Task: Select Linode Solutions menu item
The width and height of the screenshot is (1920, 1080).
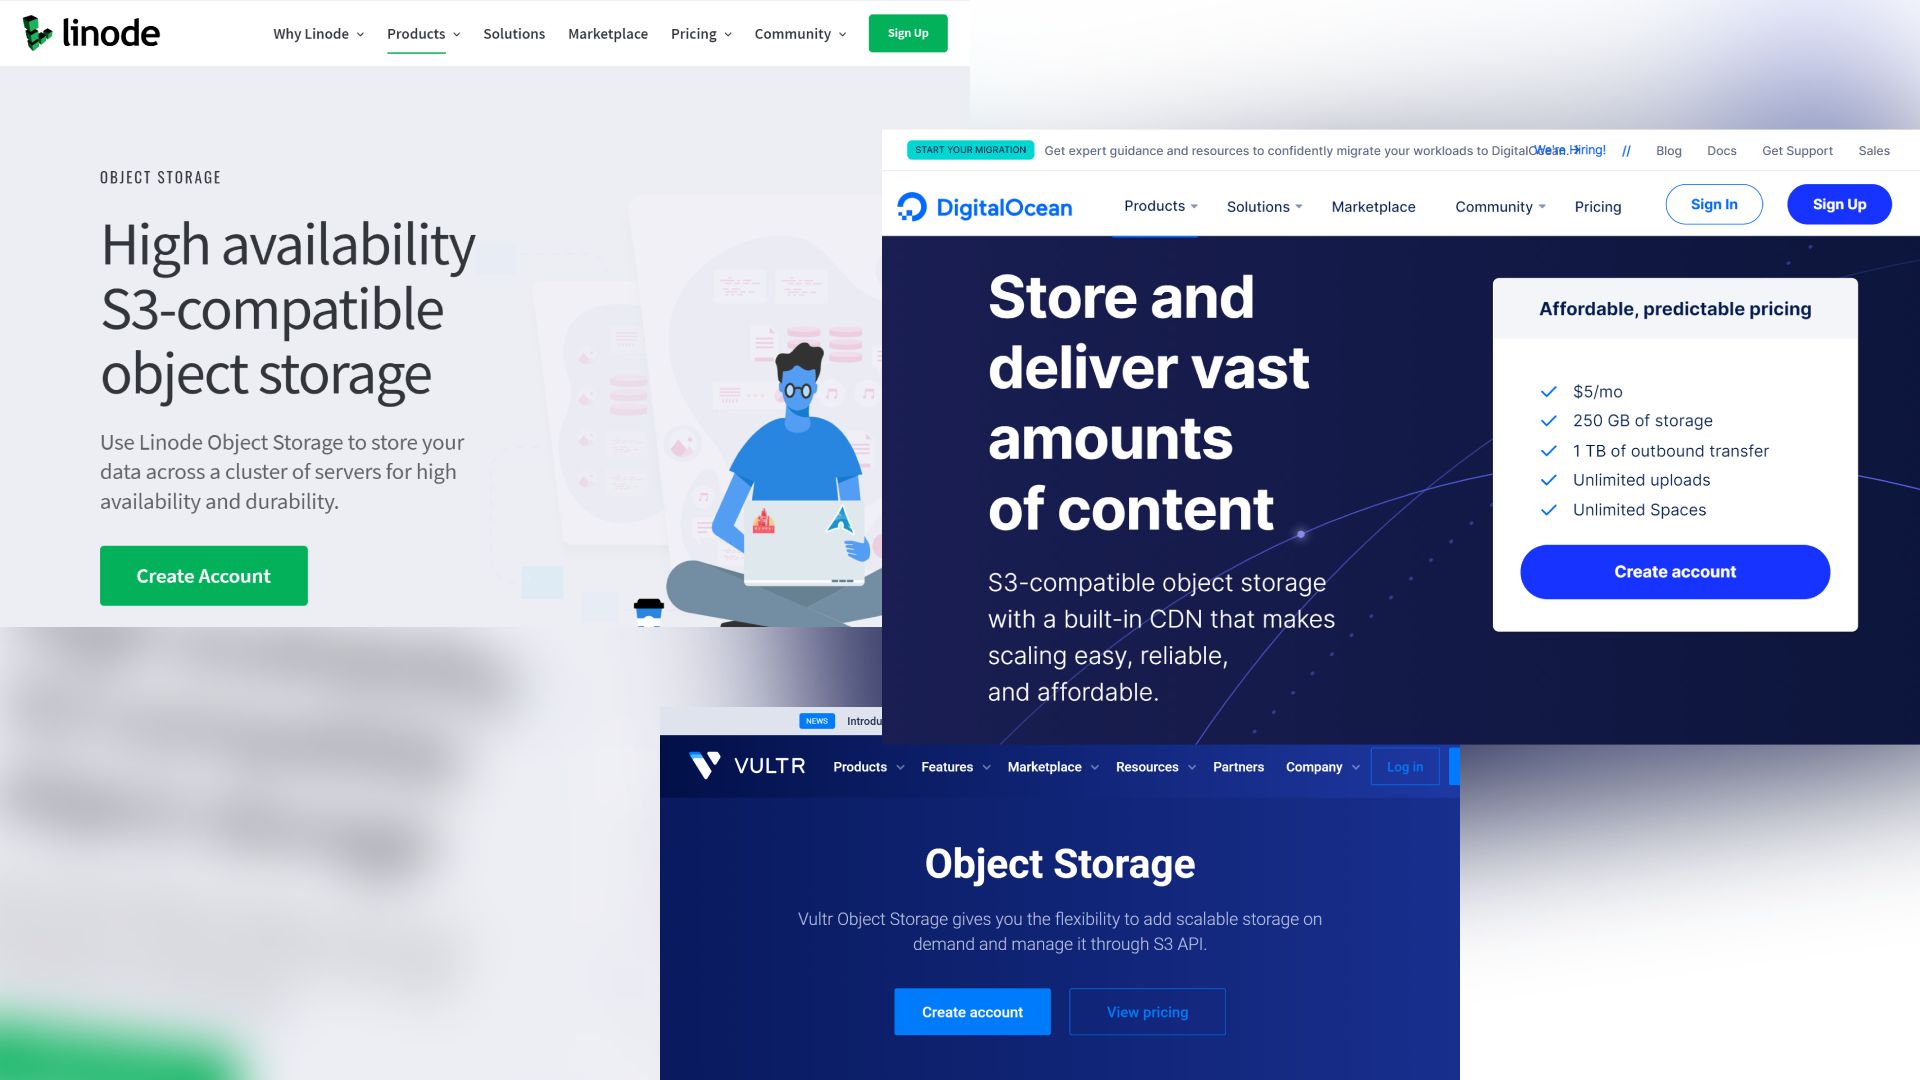Action: pos(514,32)
